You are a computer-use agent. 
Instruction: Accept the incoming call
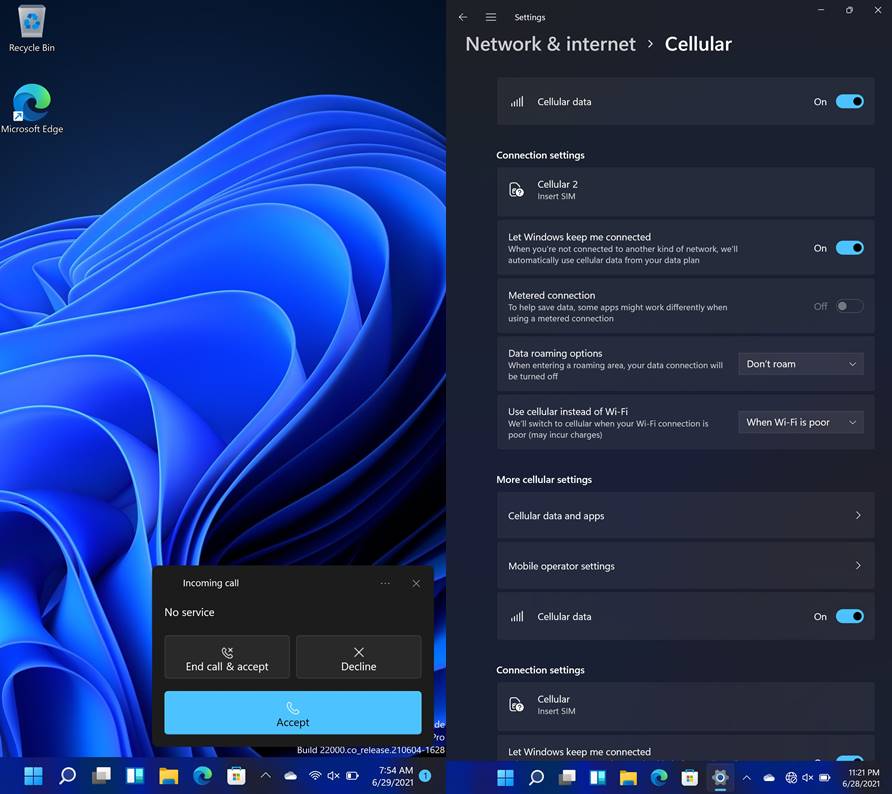(x=293, y=713)
